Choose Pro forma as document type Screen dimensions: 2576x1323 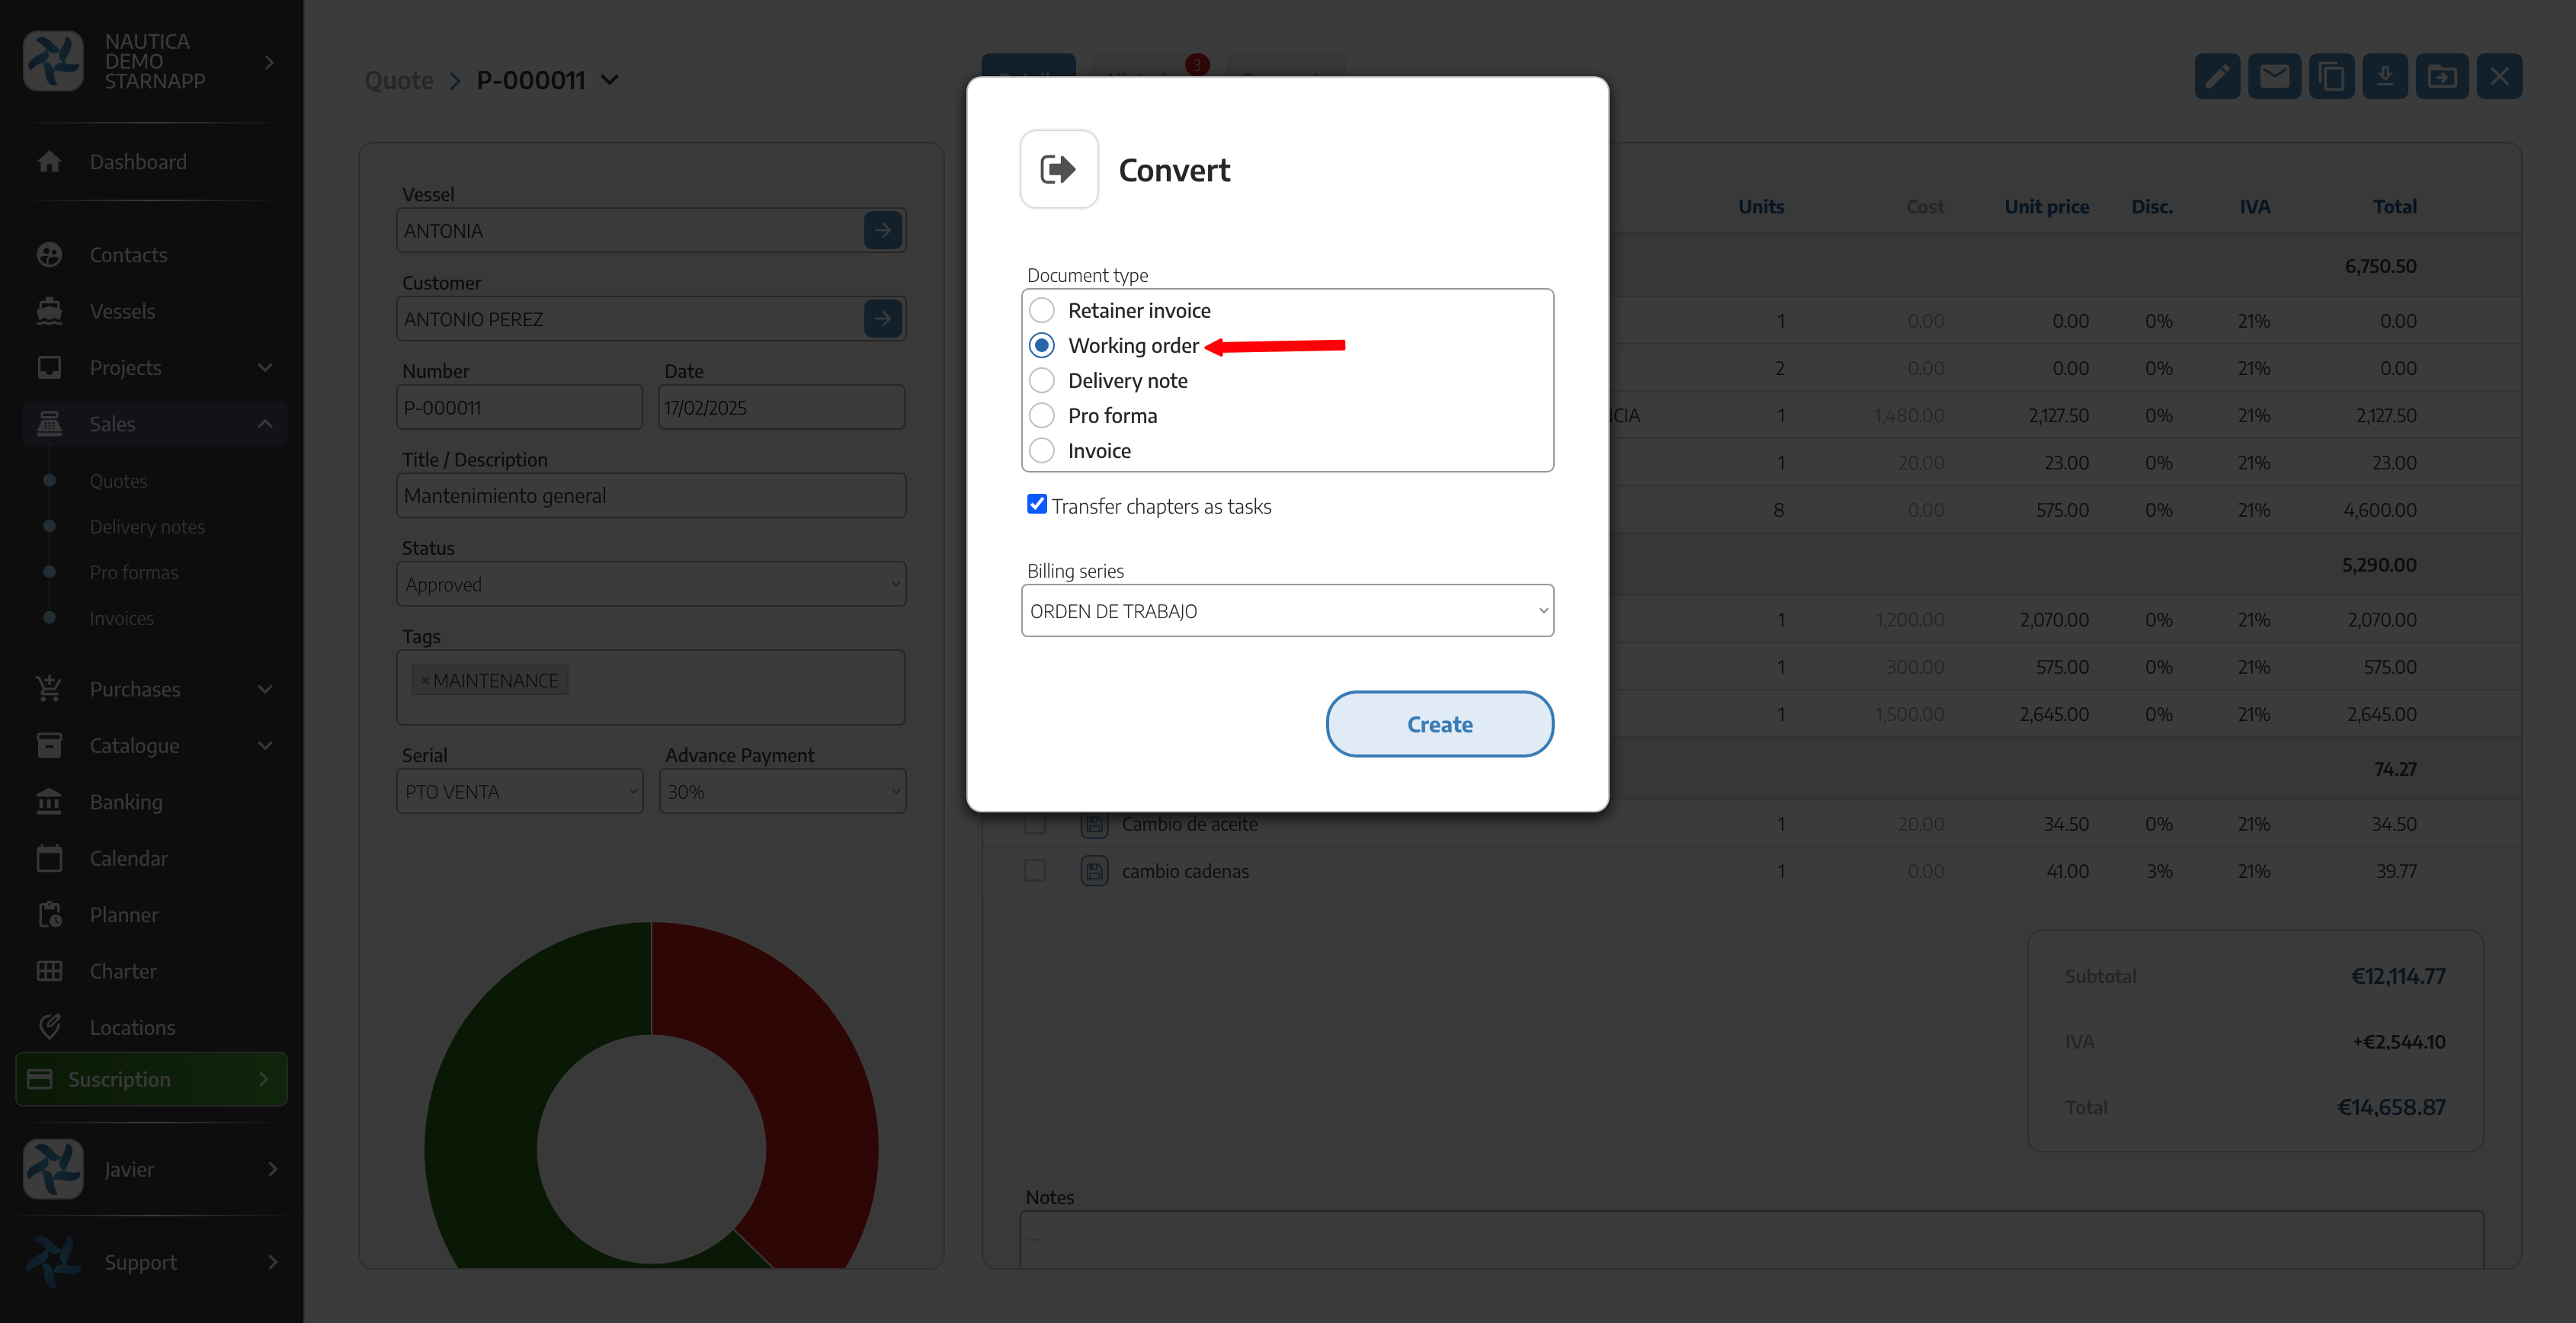tap(1041, 415)
